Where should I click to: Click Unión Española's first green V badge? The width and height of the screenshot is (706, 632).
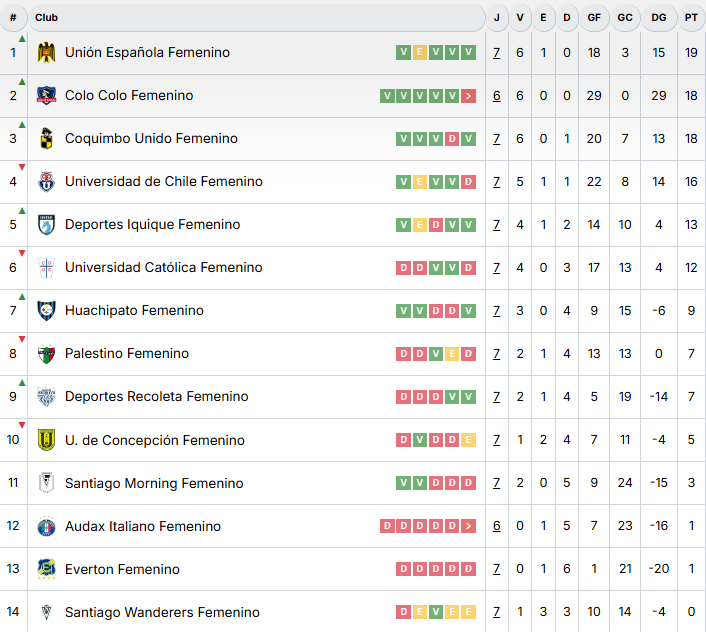(x=403, y=53)
